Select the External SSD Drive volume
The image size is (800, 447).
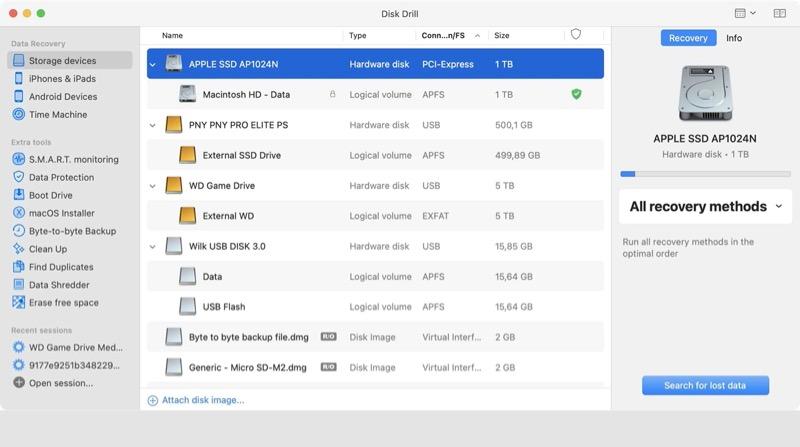coord(376,155)
